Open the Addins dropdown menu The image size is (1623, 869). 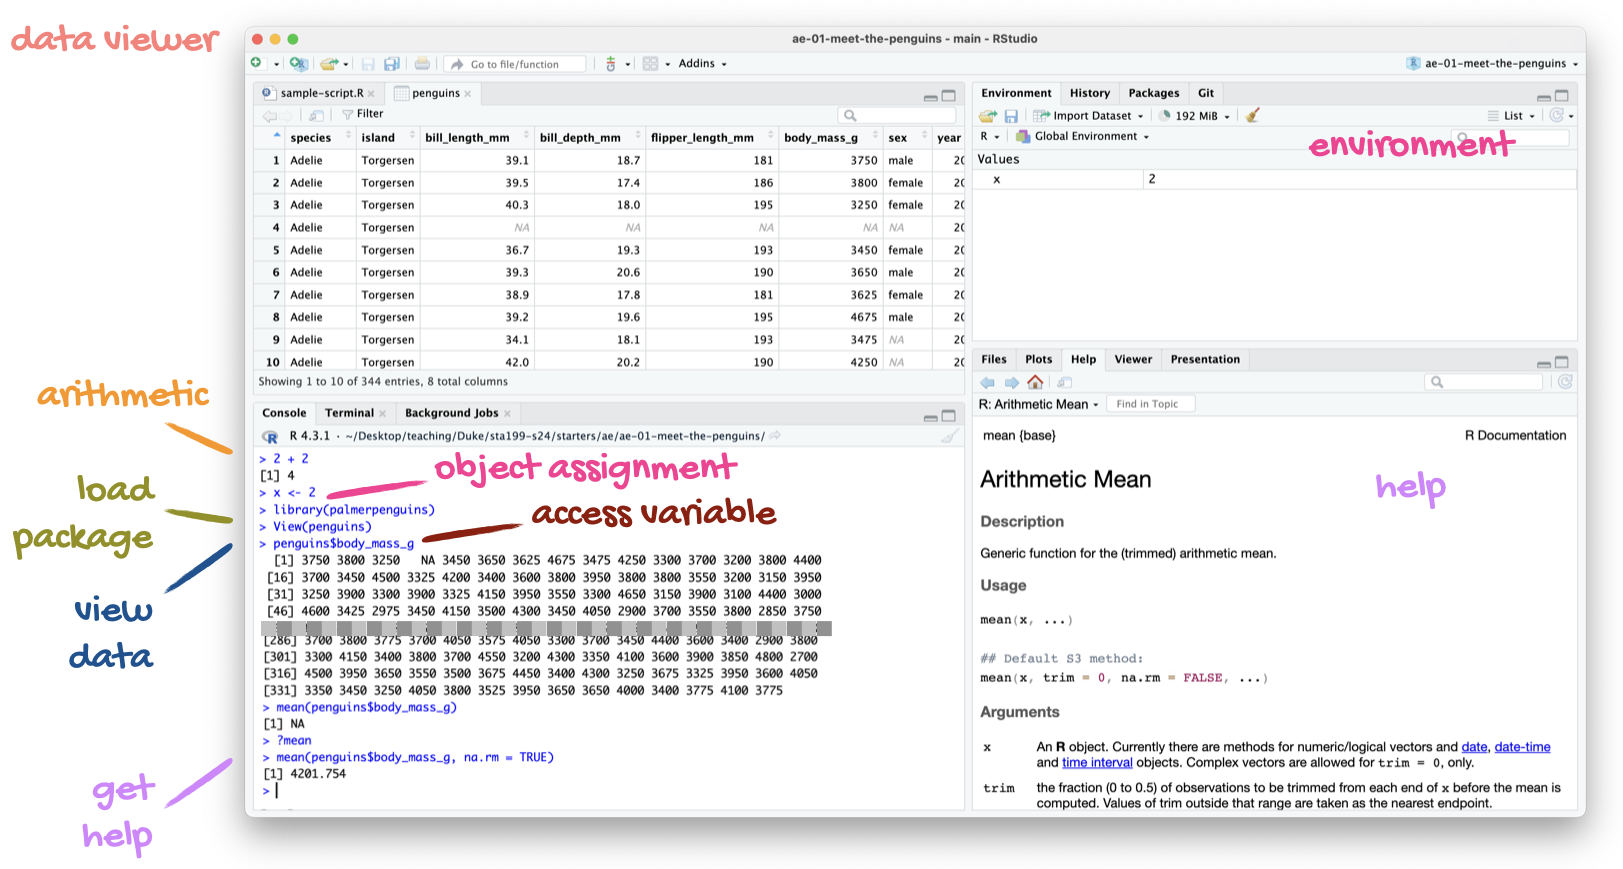point(701,64)
